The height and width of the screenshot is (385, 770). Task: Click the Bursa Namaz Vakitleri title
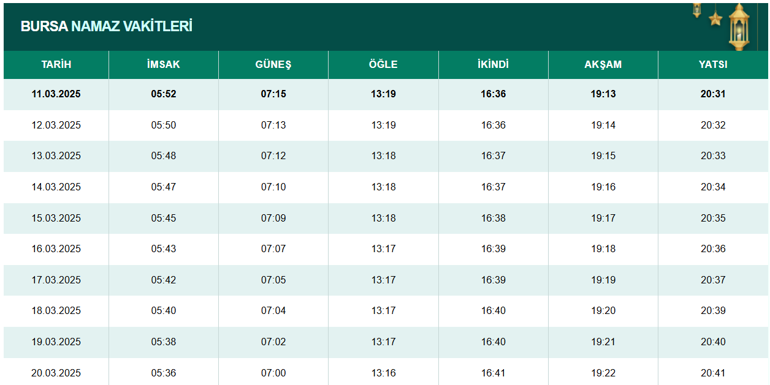(106, 27)
